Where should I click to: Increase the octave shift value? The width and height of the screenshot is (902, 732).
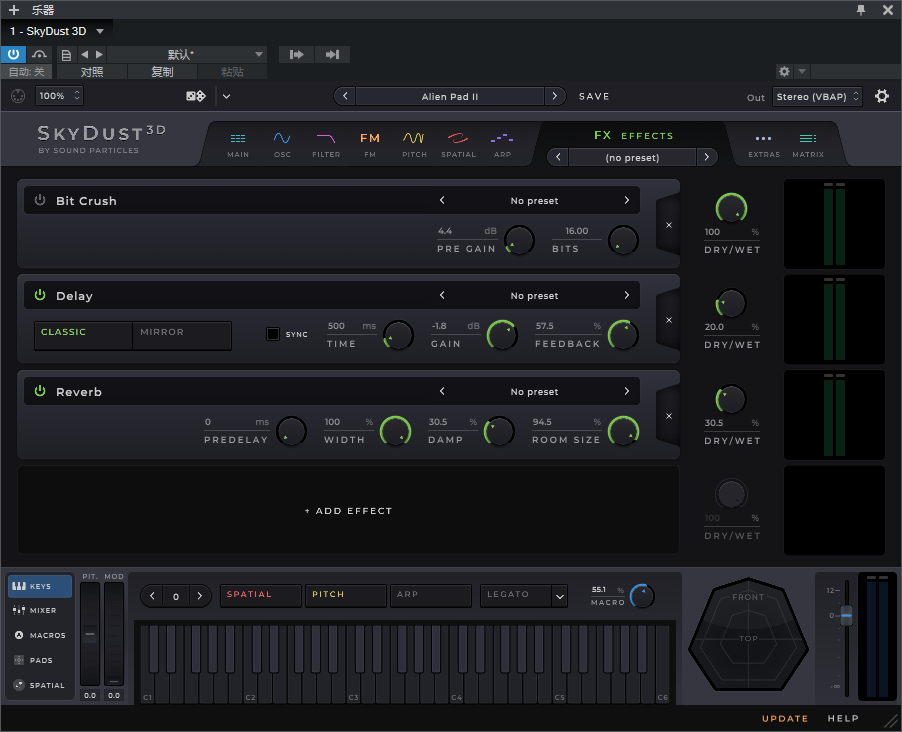[x=200, y=596]
